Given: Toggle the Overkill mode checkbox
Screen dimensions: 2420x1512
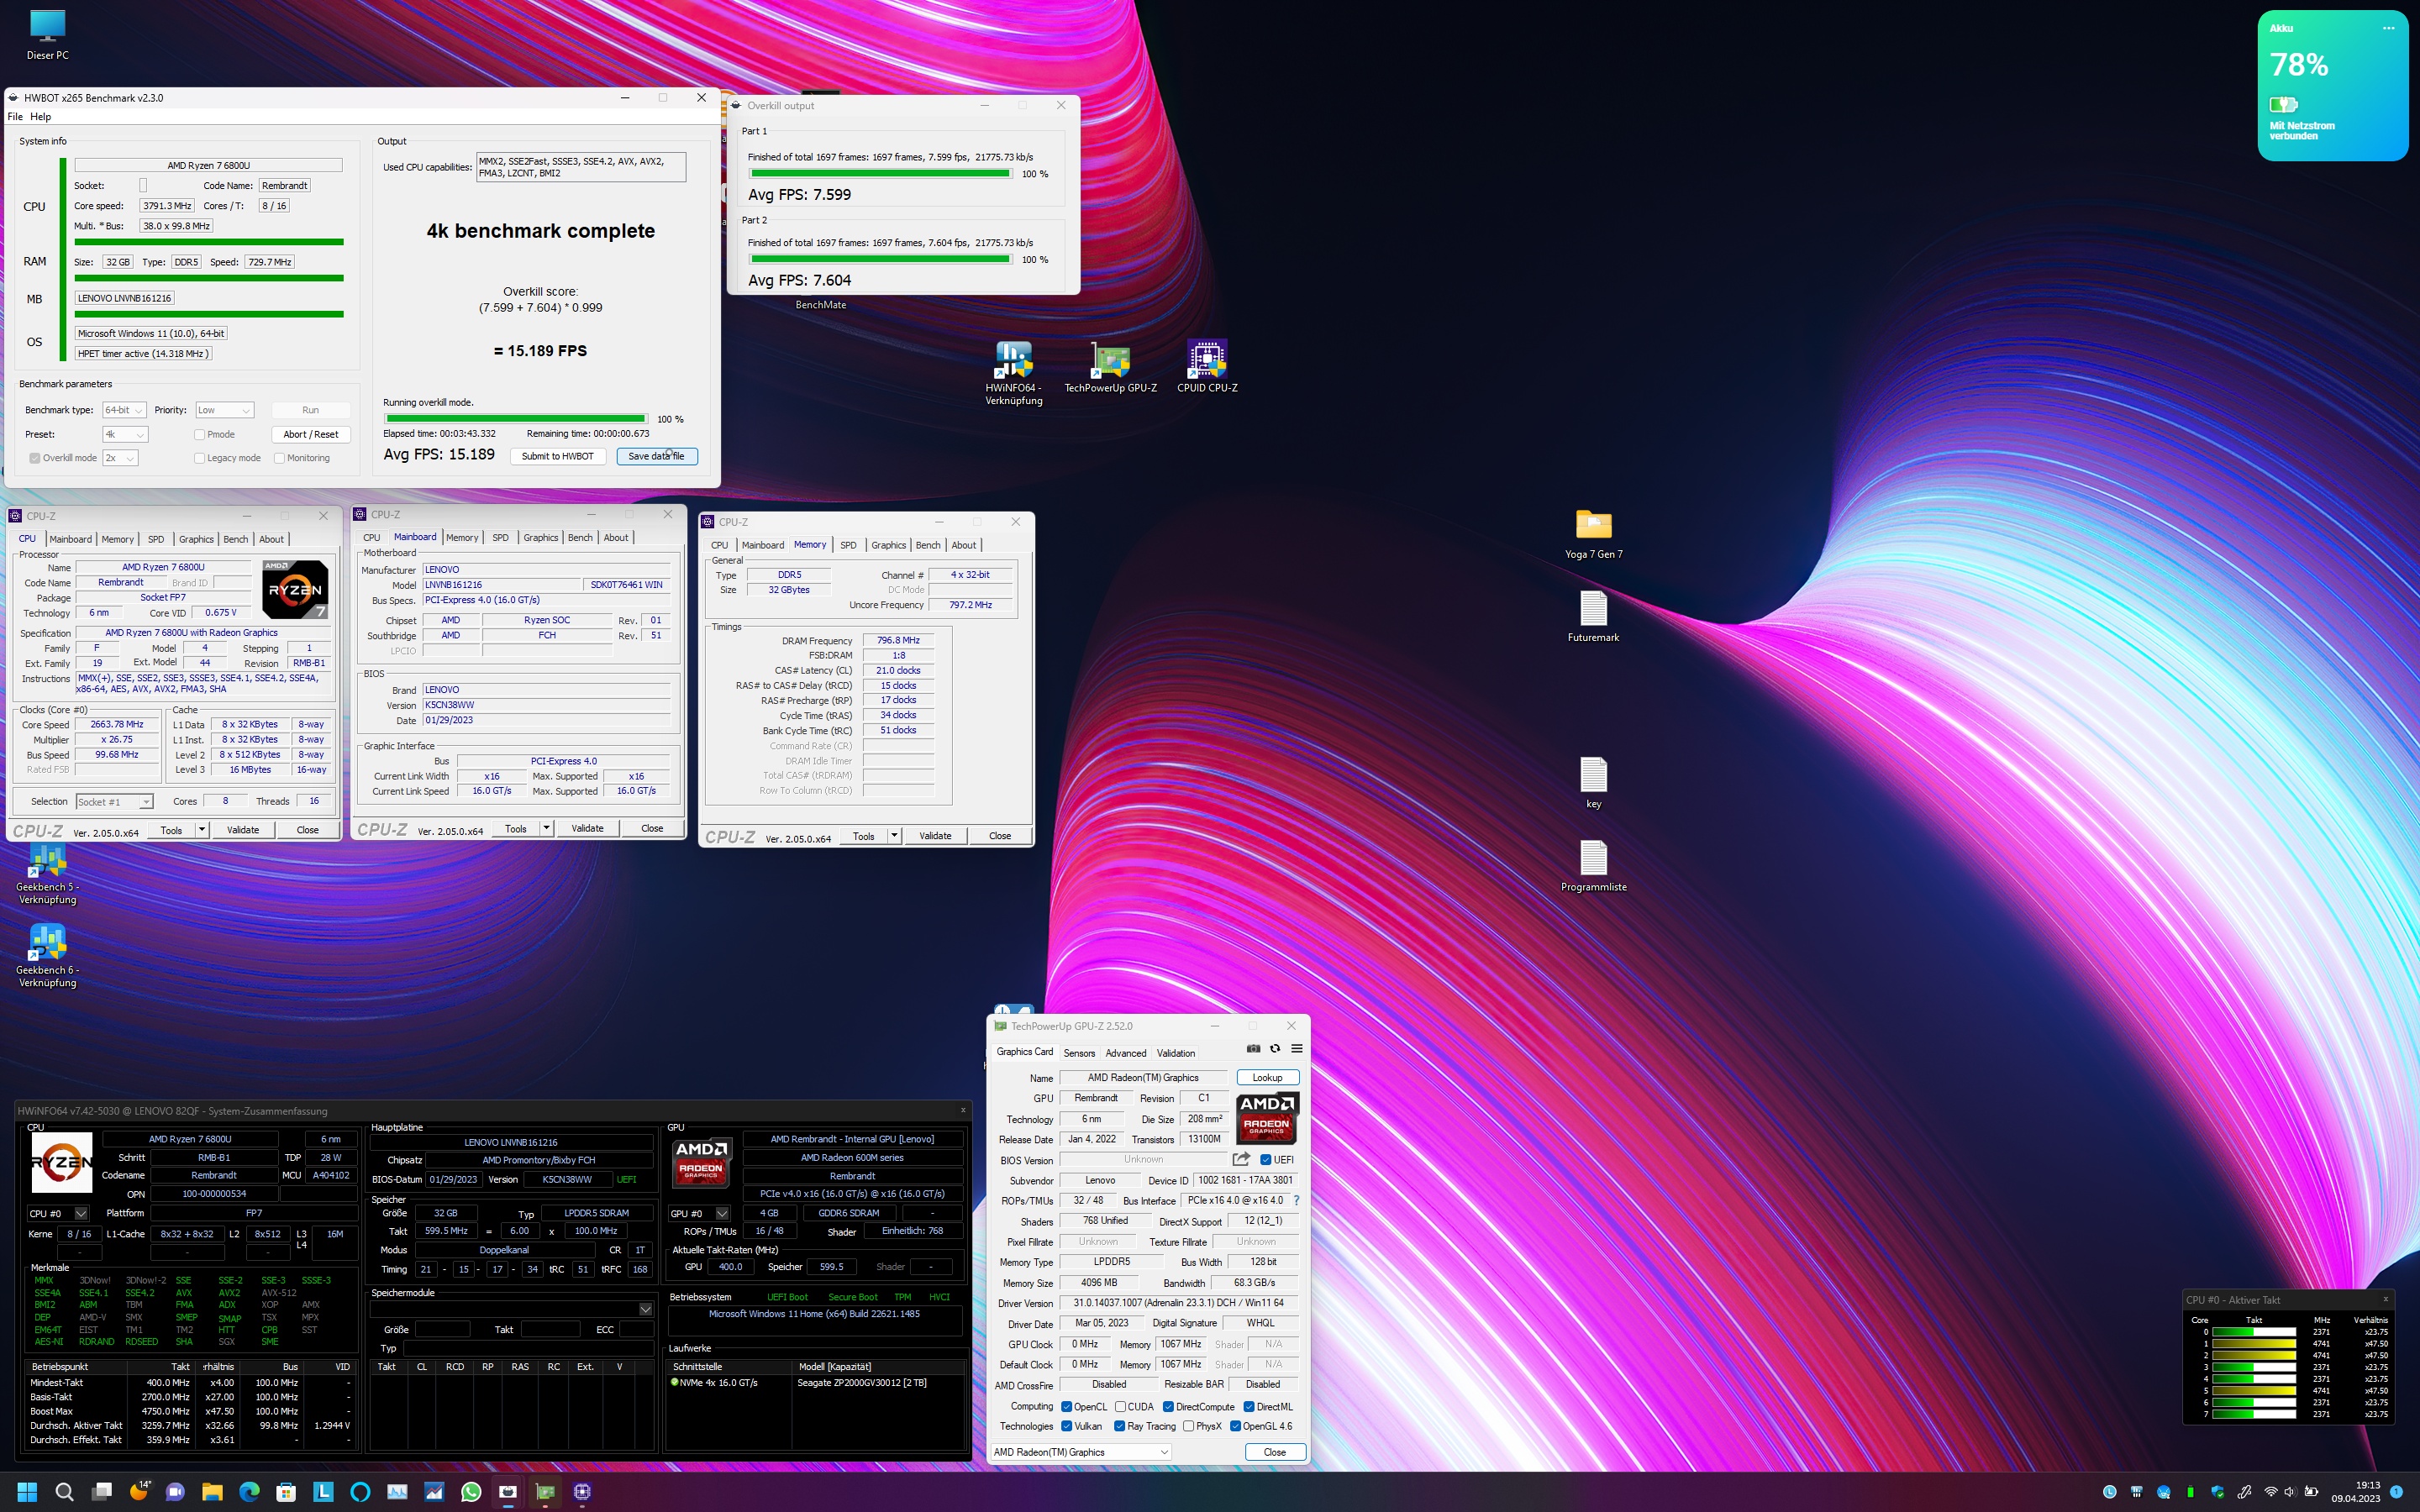Looking at the screenshot, I should (35, 458).
